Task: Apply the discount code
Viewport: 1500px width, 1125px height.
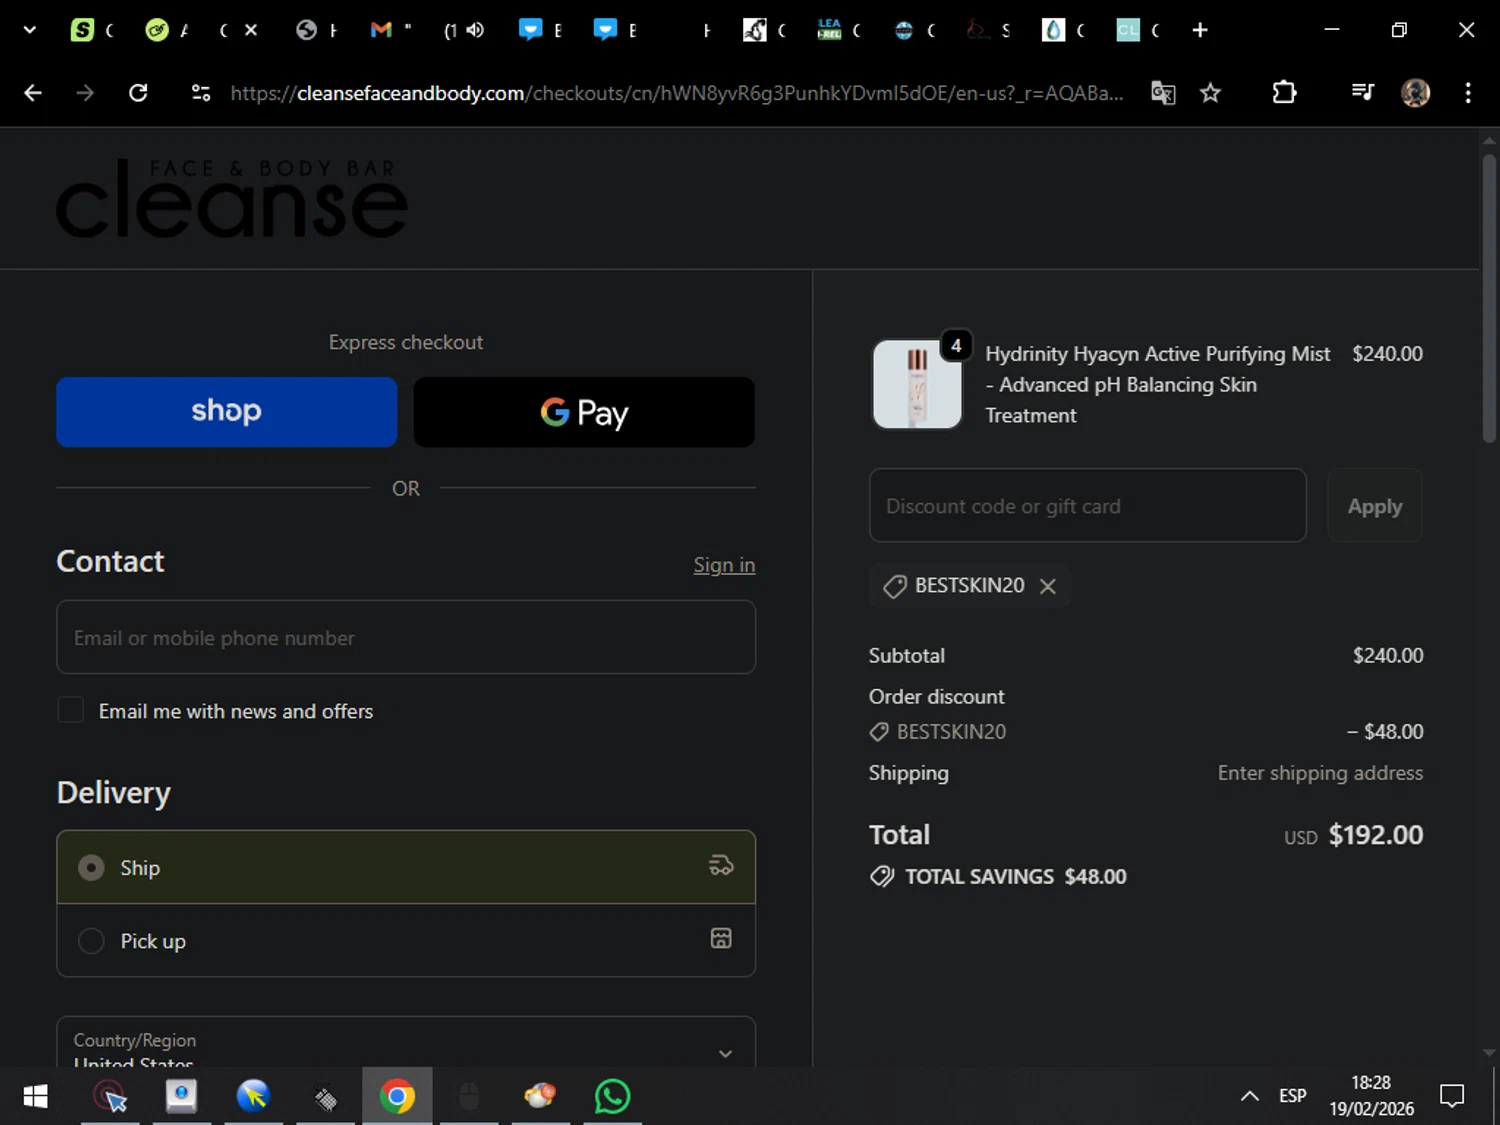Action: [x=1375, y=505]
